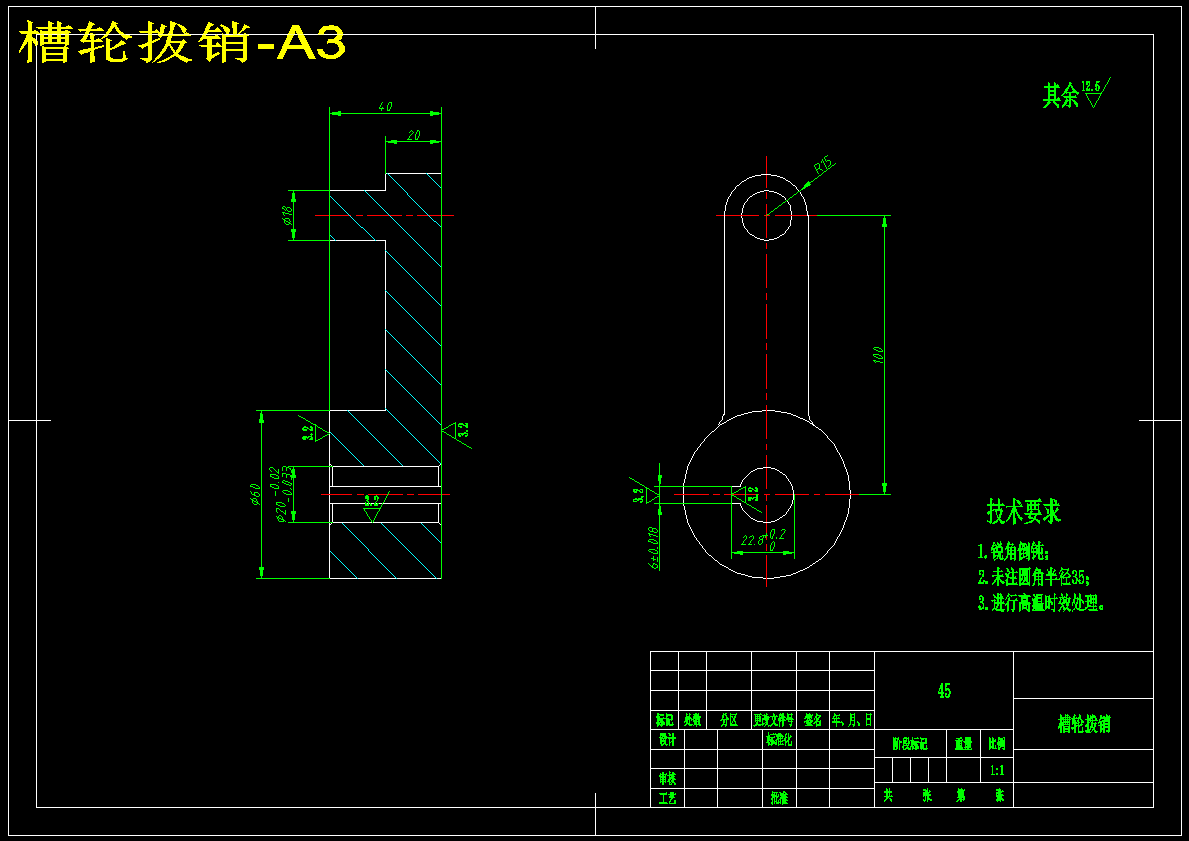
Task: Click technical note 2. 未注圆角半径35
Action: (x=1034, y=578)
